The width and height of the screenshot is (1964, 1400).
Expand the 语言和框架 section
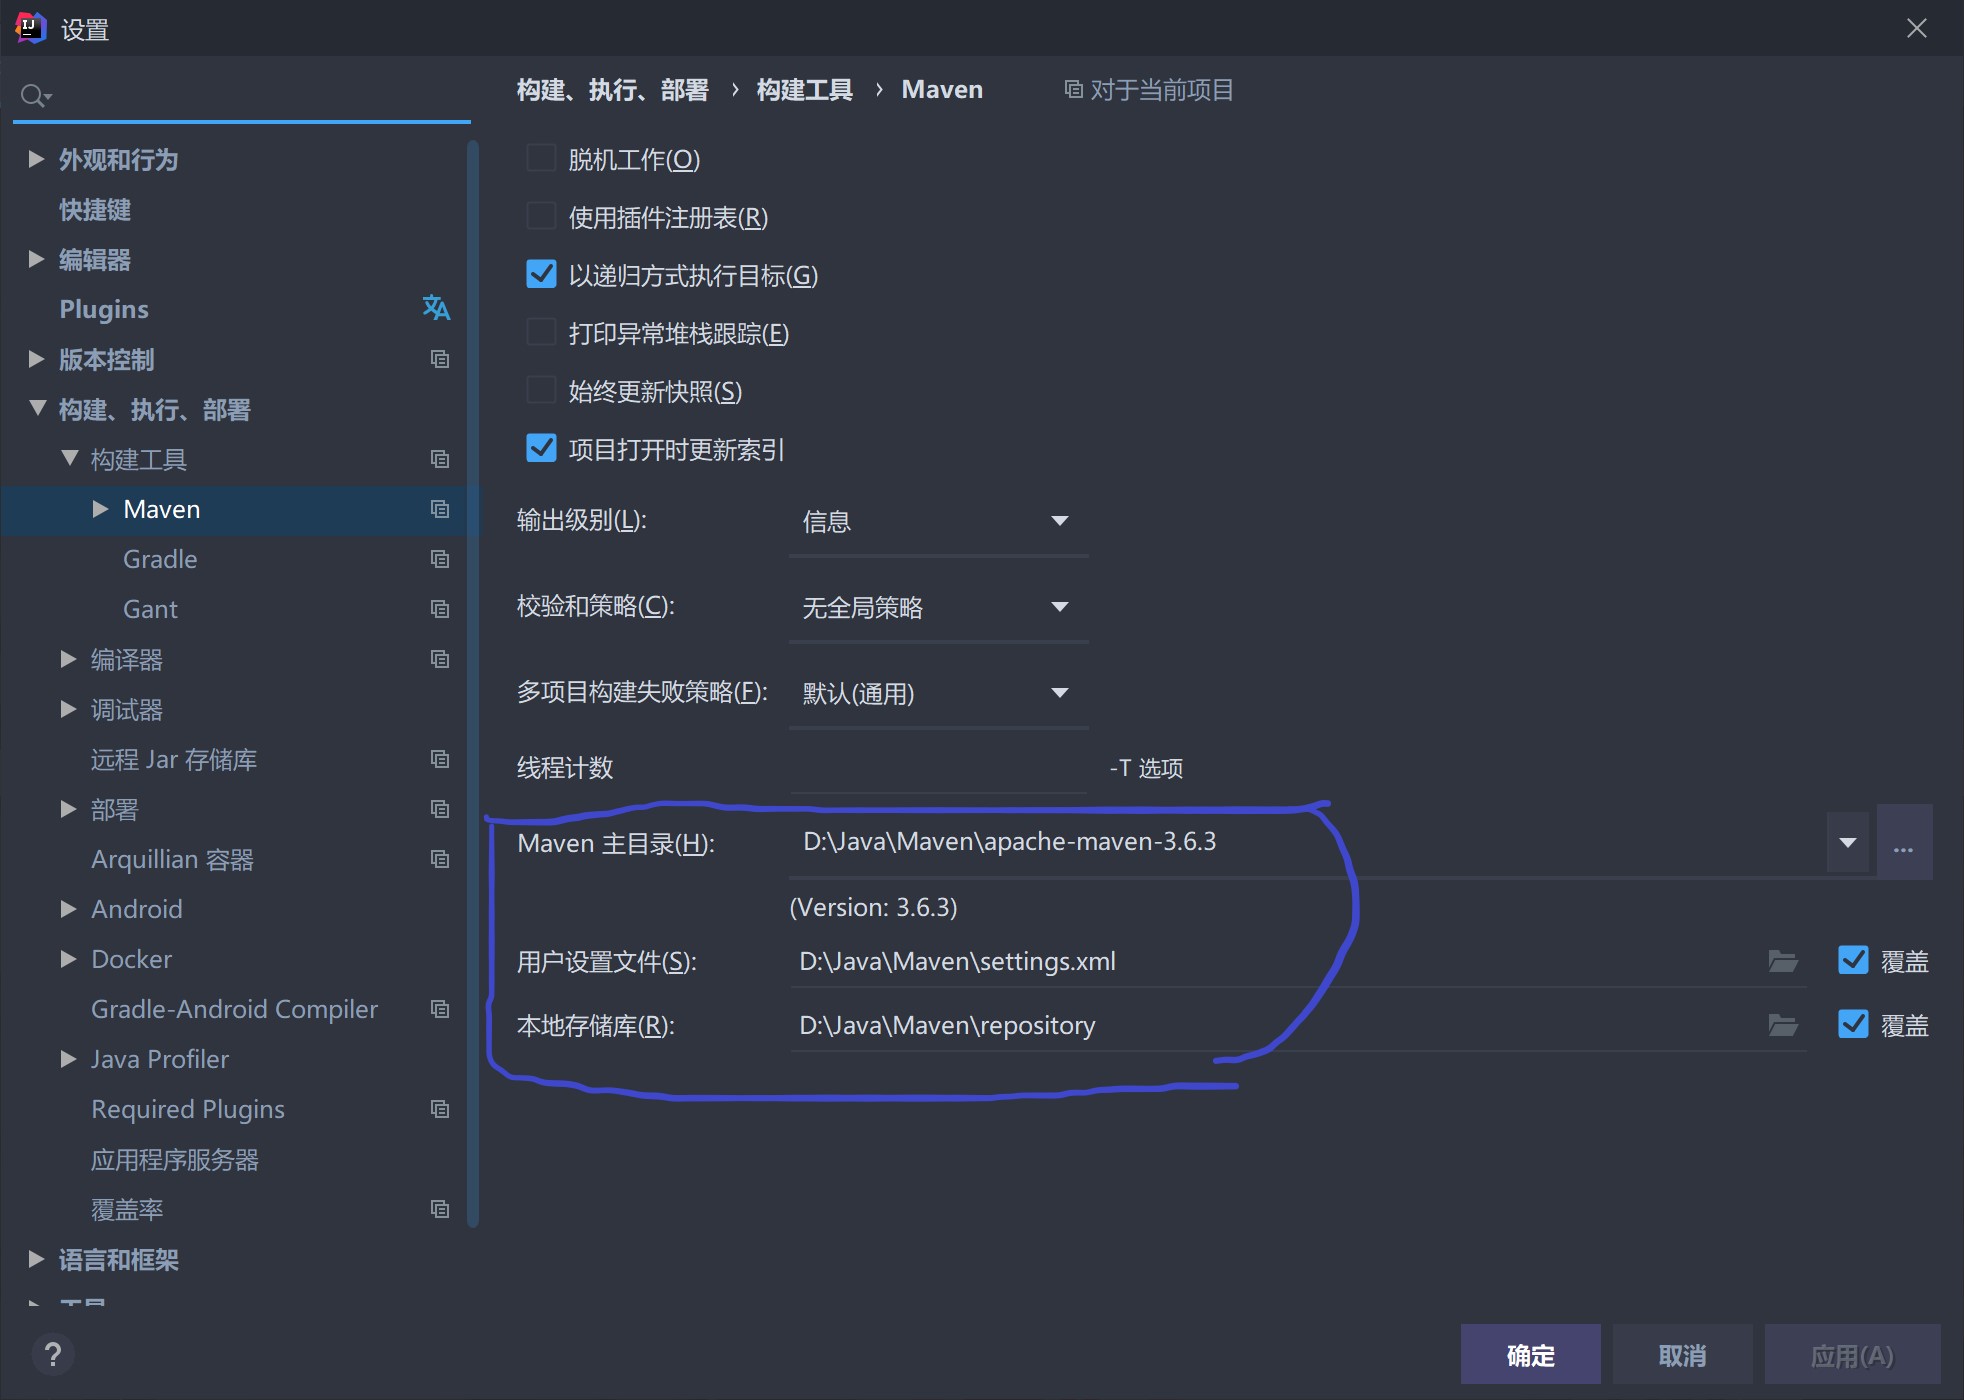36,1259
